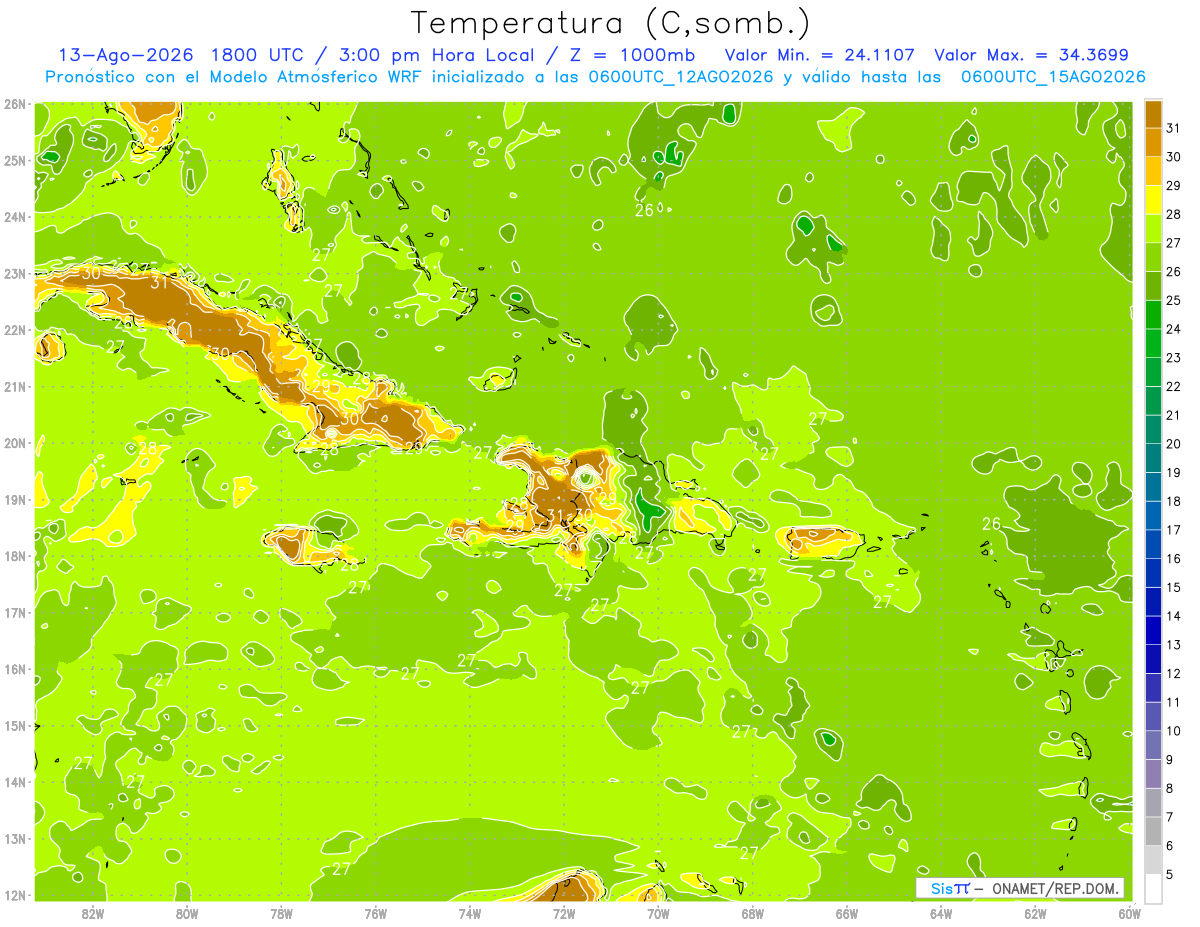Click color scale label '12'
The height and width of the screenshot is (927, 1200).
(1174, 673)
